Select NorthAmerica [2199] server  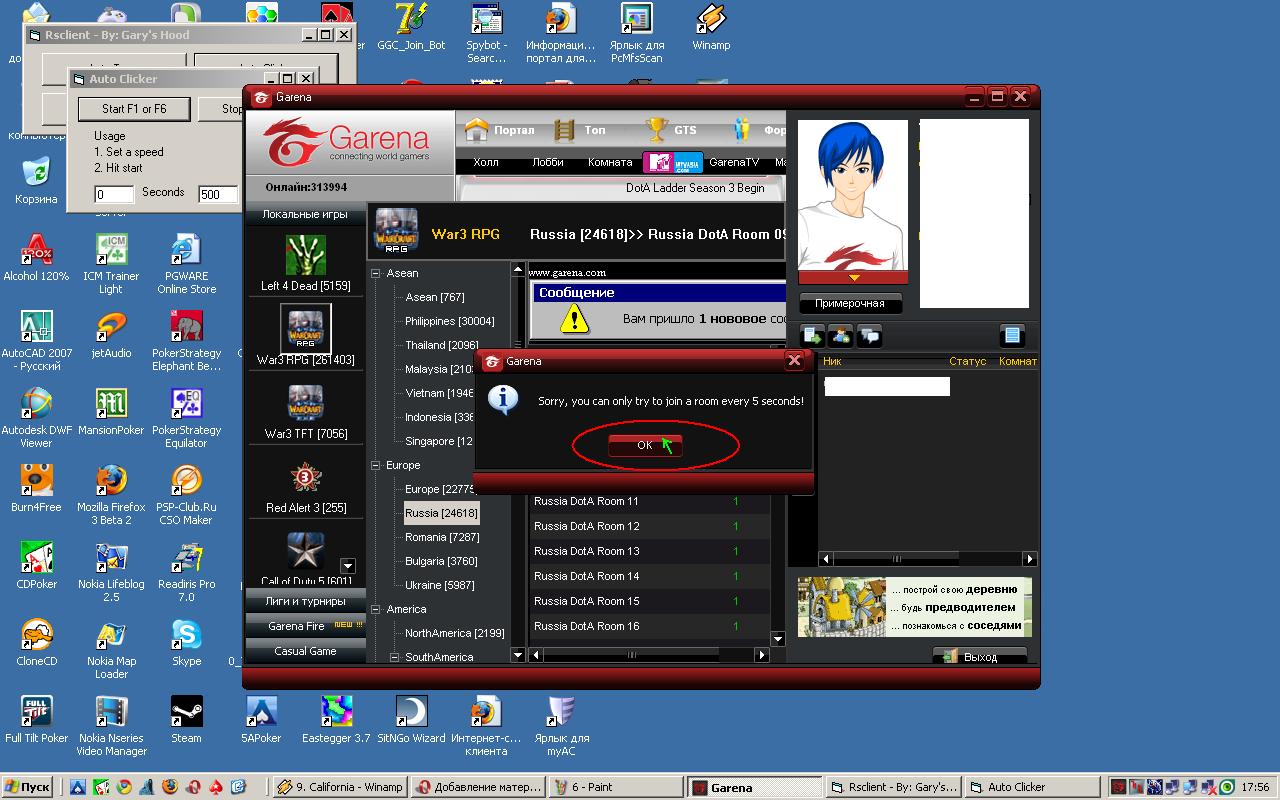[454, 633]
